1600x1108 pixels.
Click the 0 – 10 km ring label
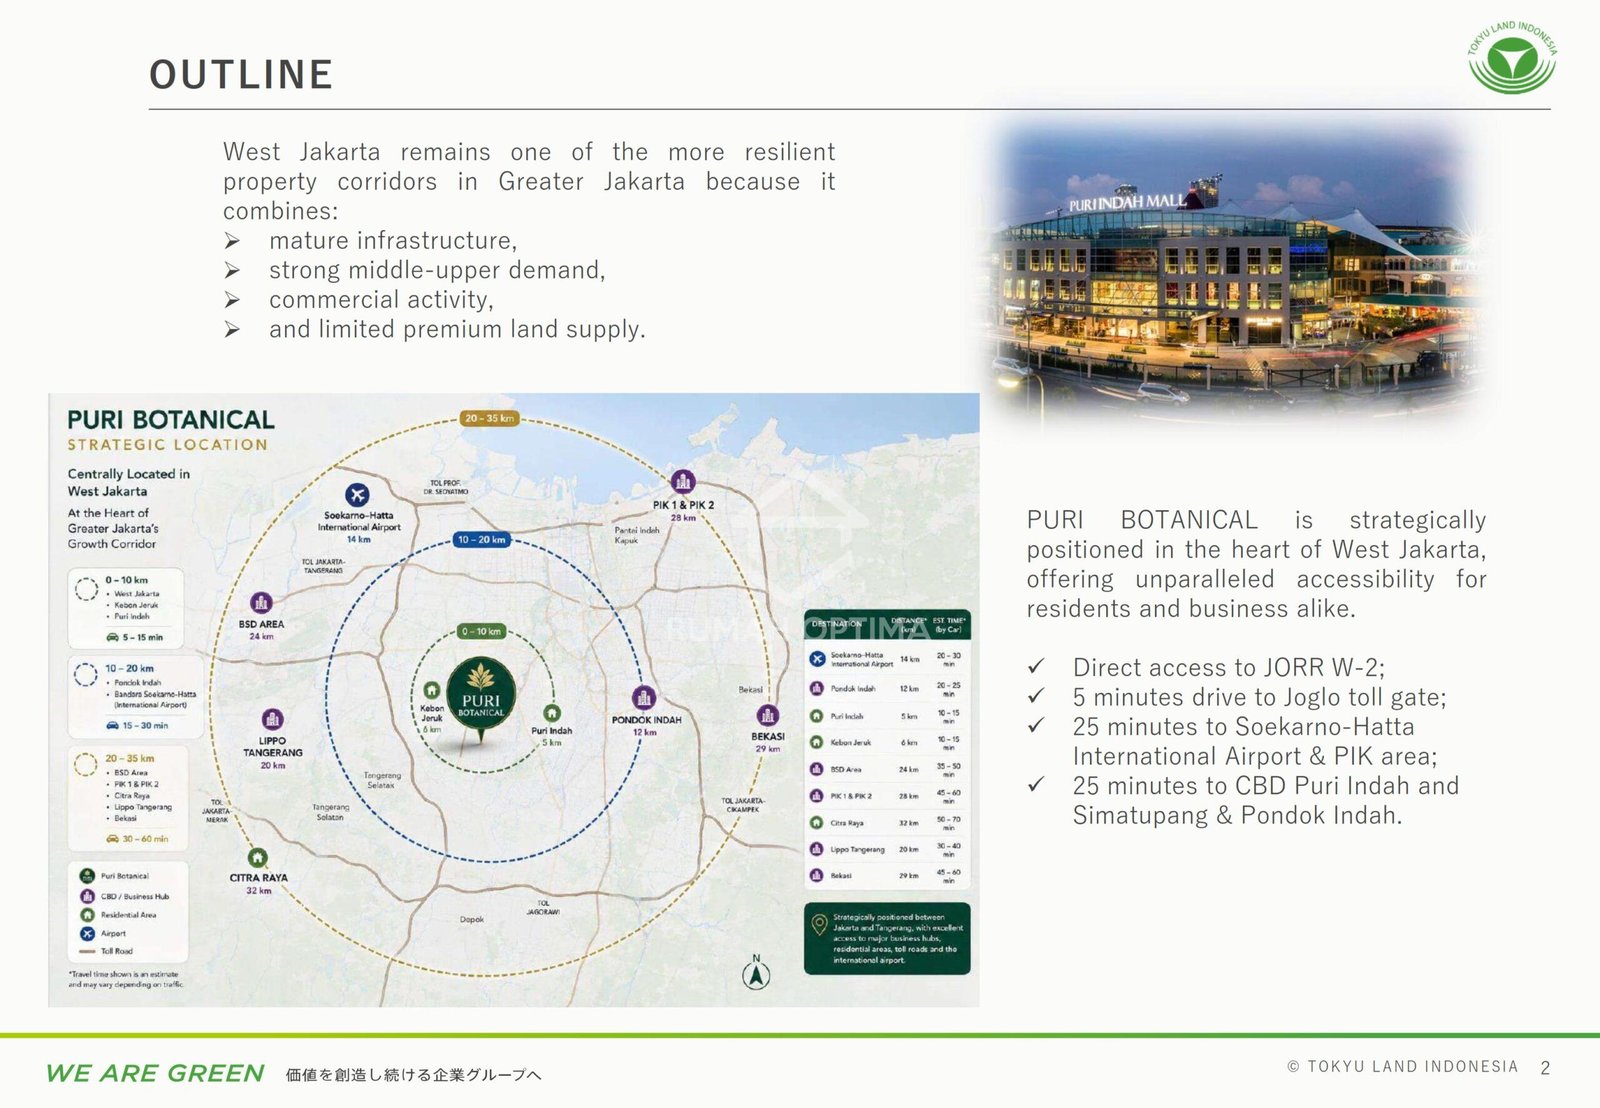tap(481, 631)
